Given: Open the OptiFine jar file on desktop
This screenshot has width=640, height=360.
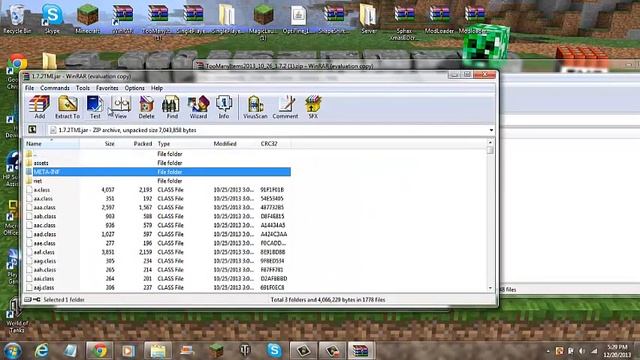Looking at the screenshot, I should (x=298, y=19).
